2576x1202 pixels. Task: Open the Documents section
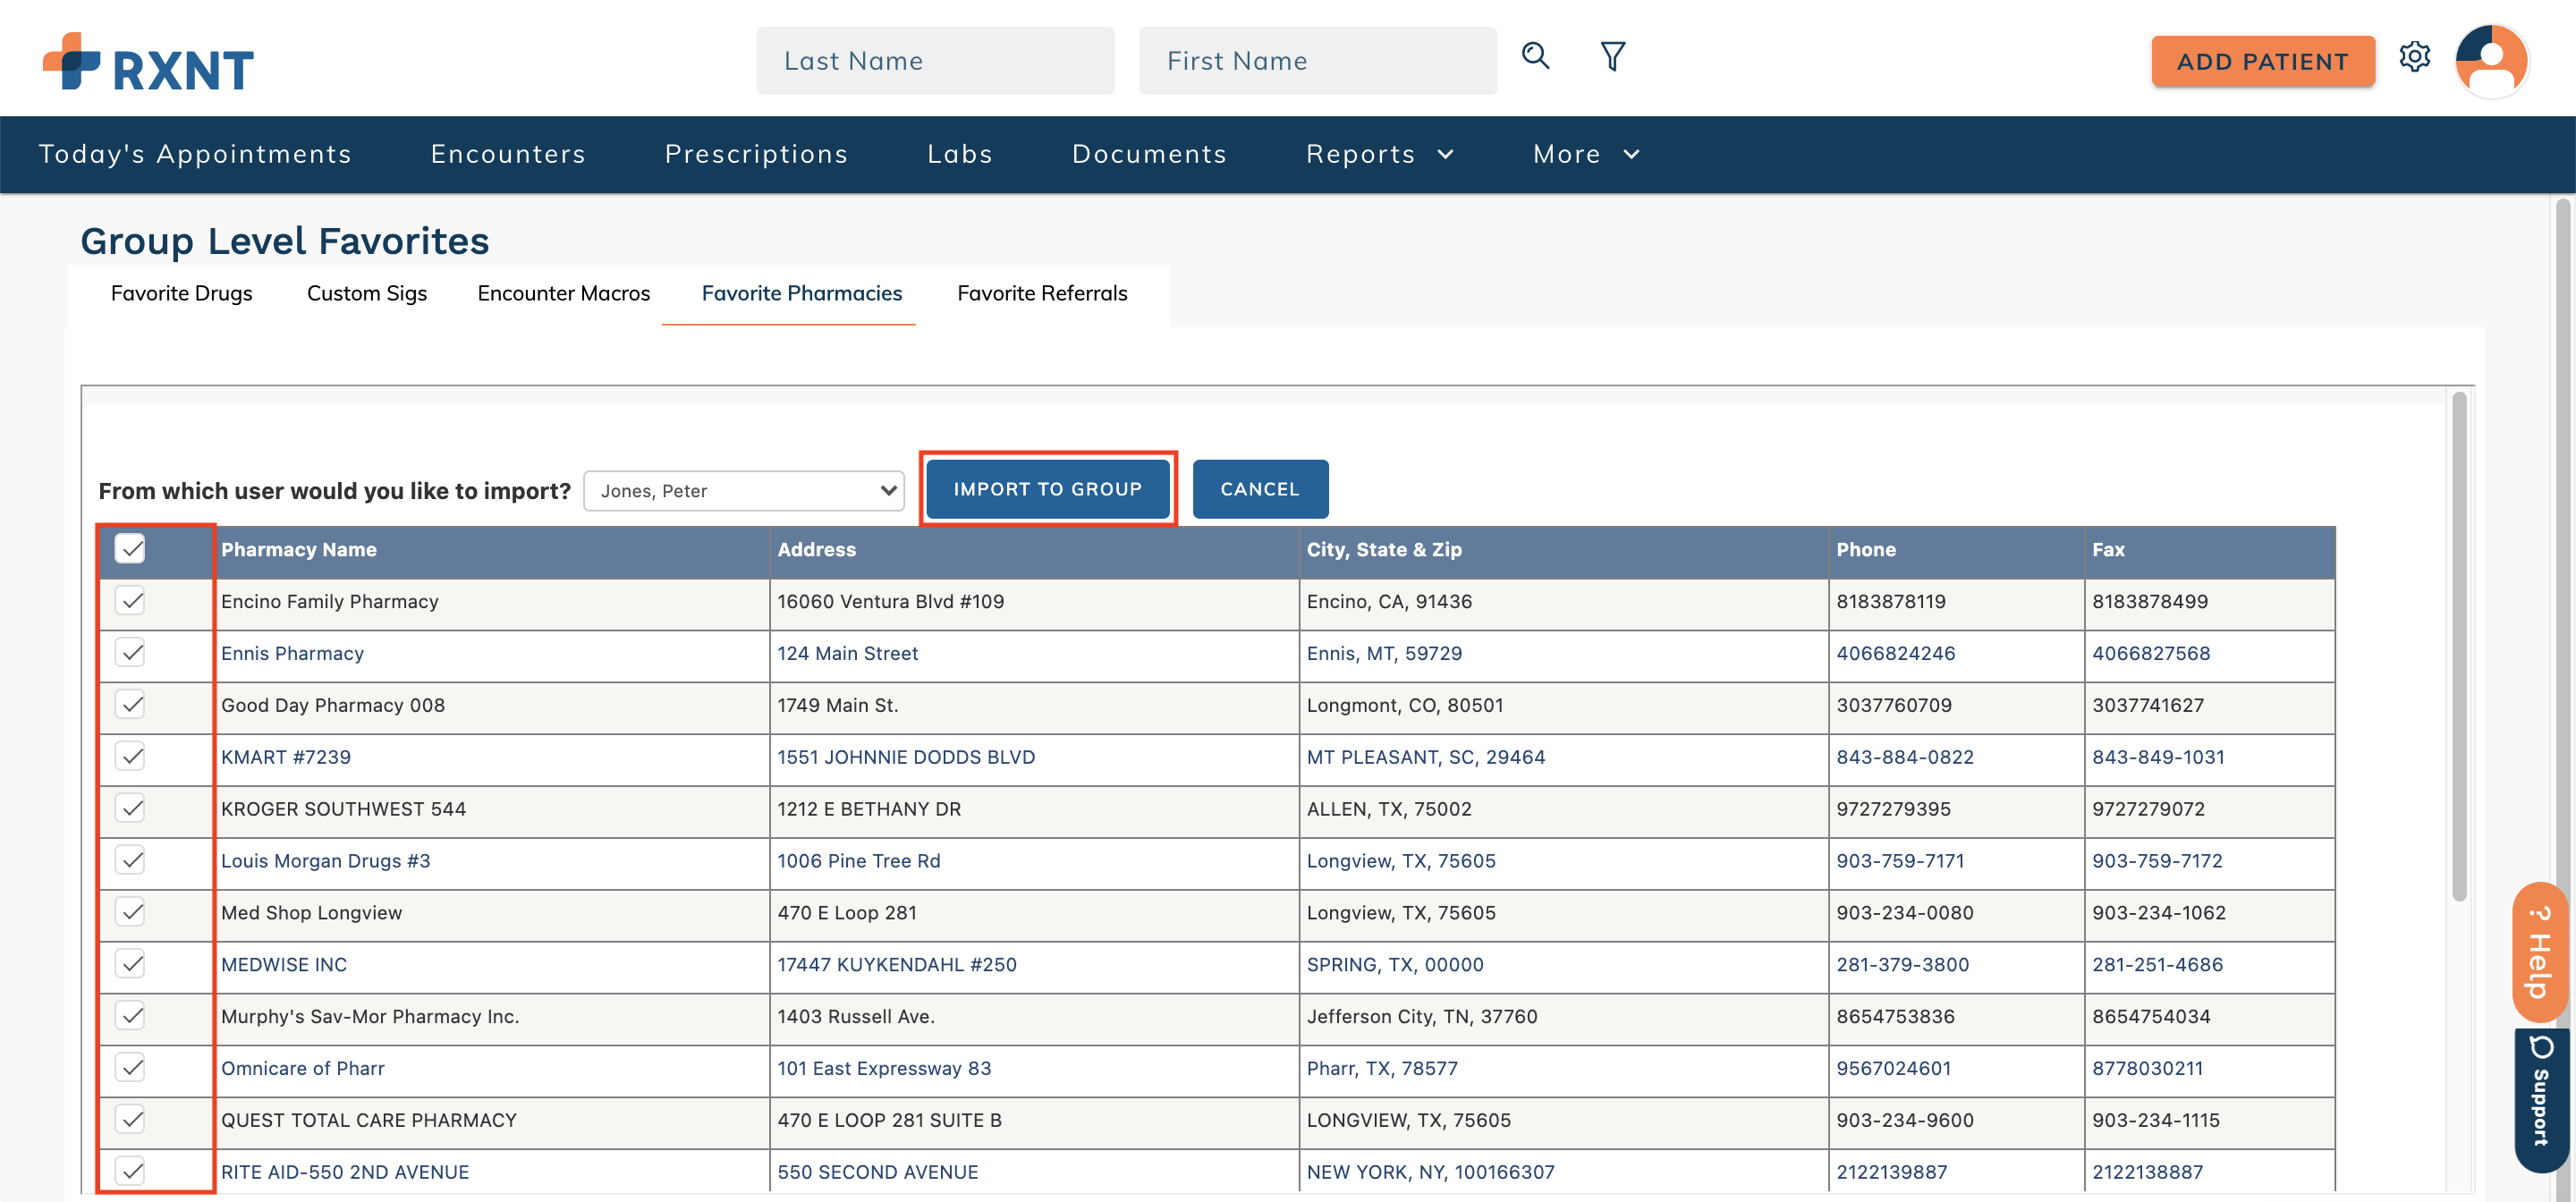point(1149,154)
